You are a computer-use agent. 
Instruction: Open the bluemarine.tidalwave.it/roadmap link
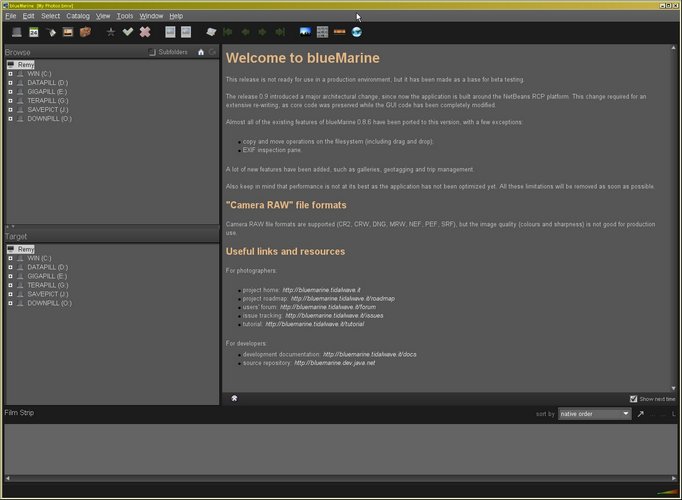tap(339, 298)
